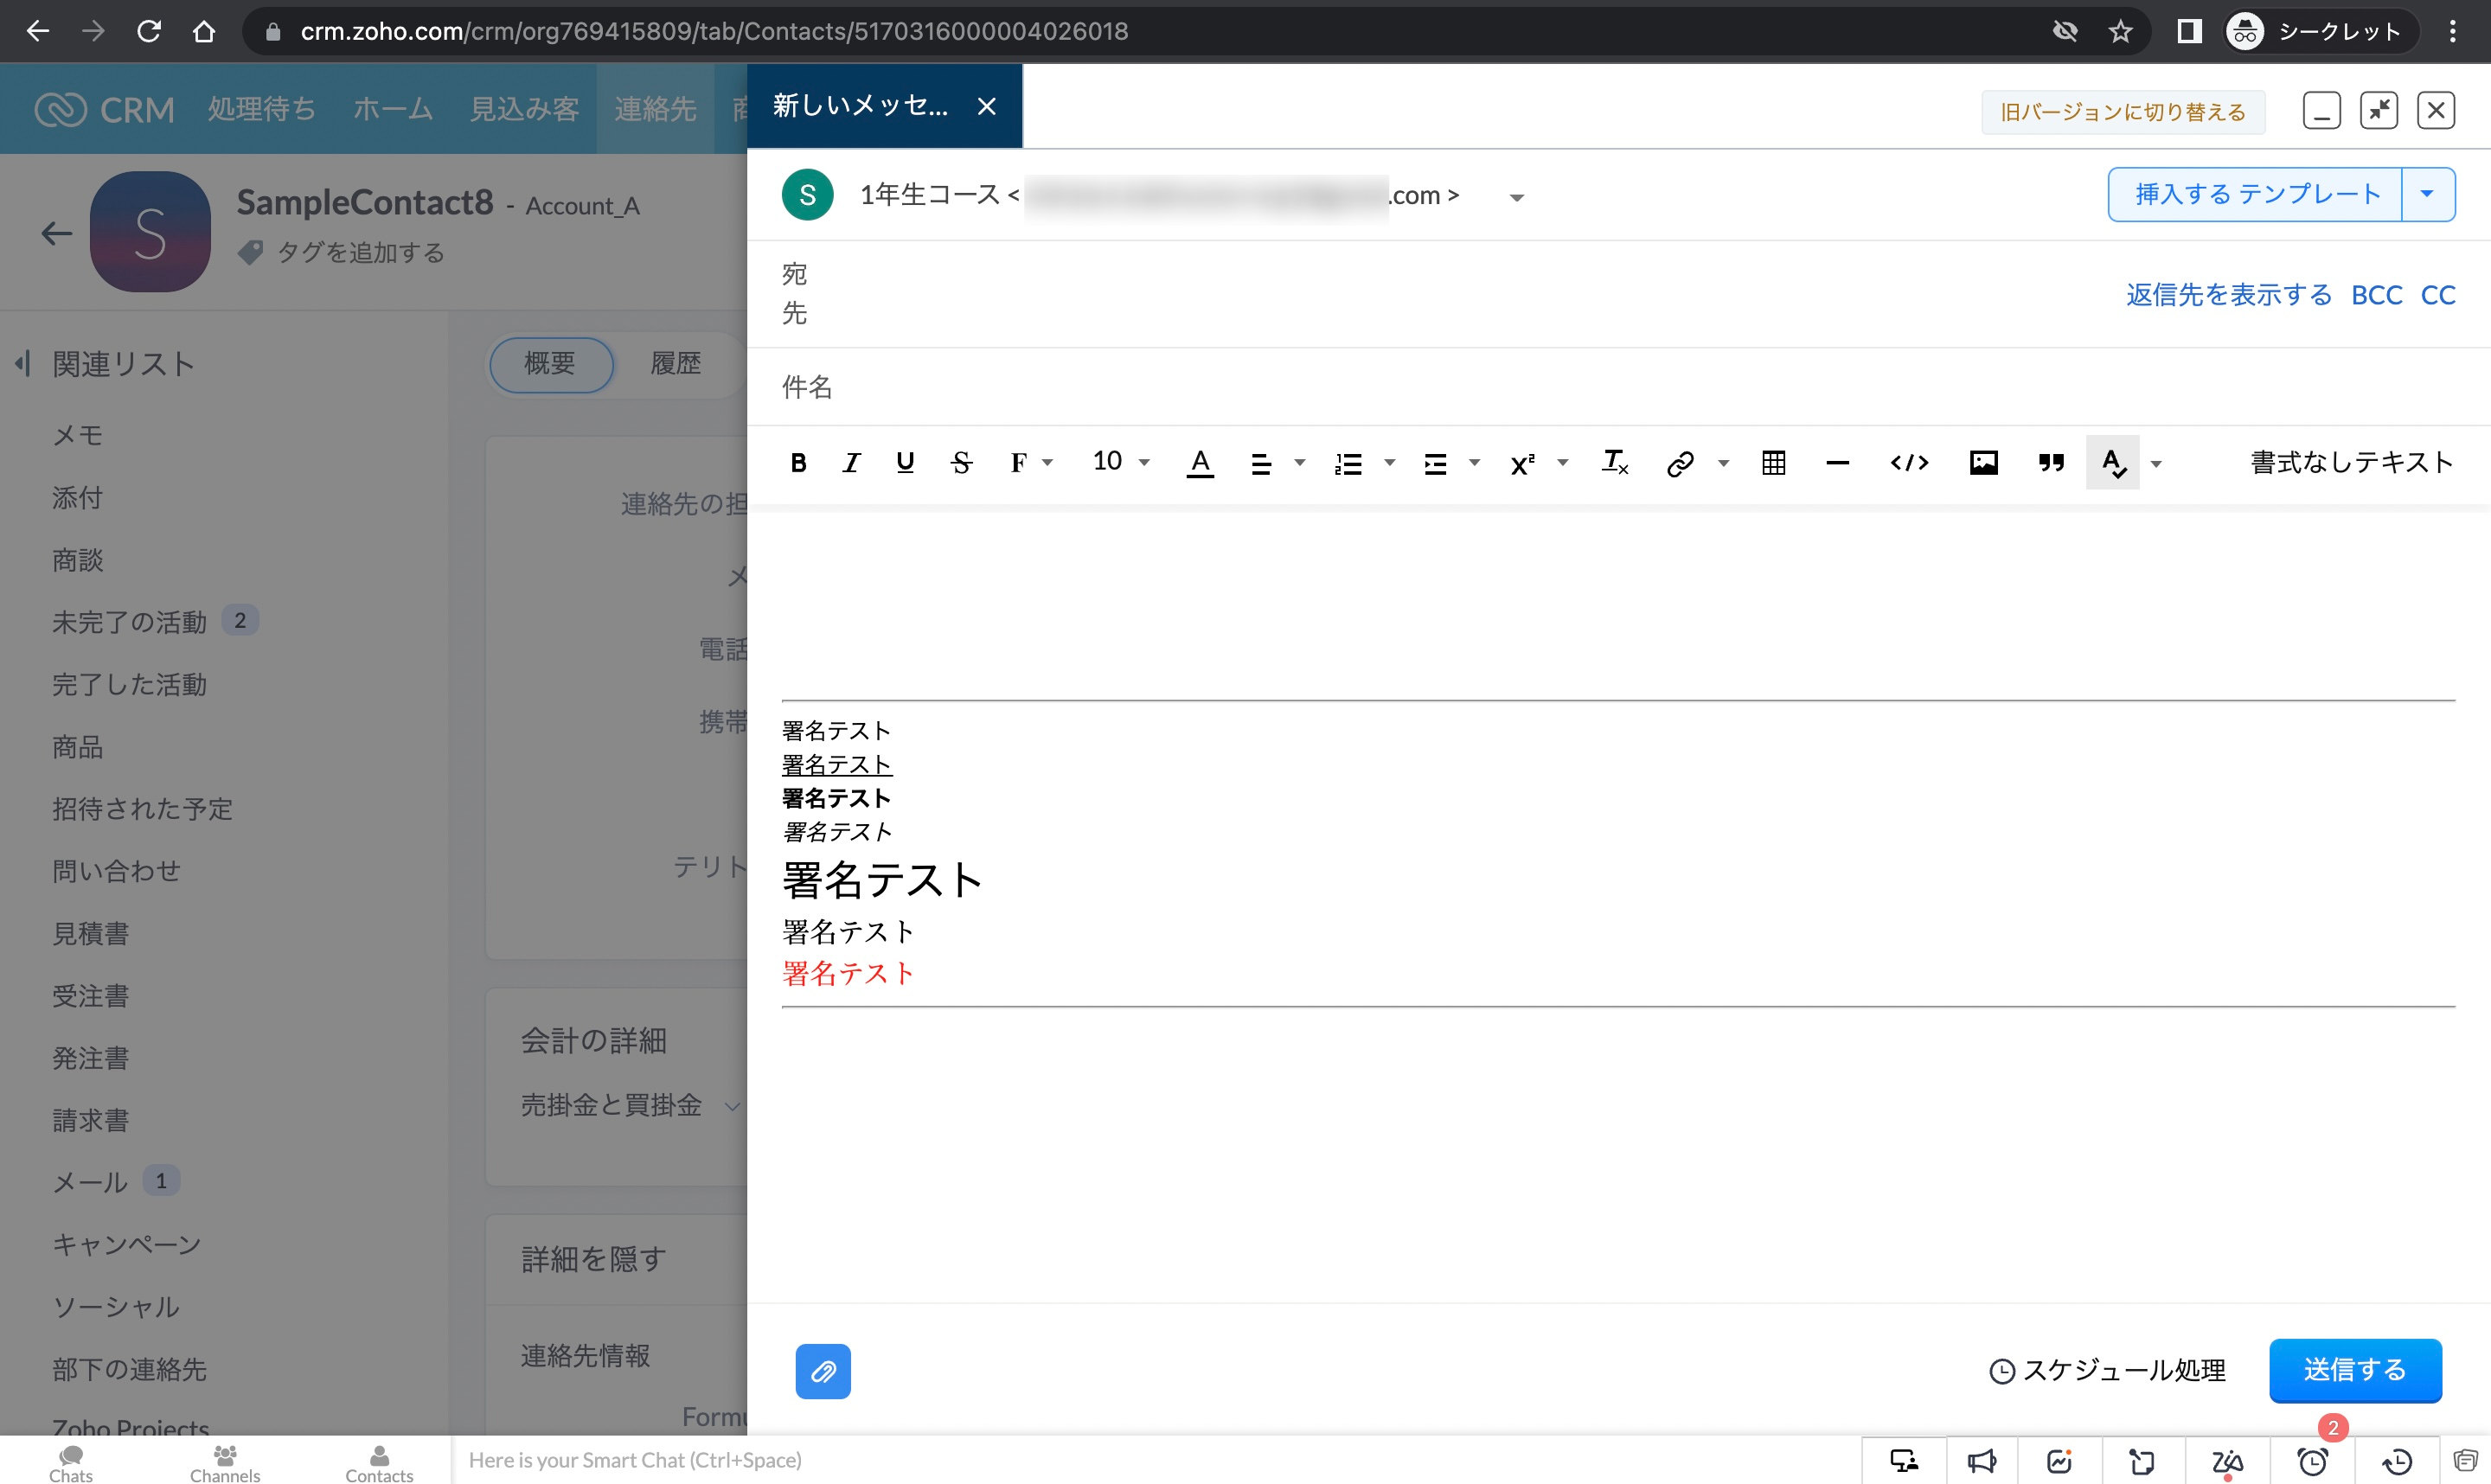Click the attachment paperclip button

click(822, 1371)
